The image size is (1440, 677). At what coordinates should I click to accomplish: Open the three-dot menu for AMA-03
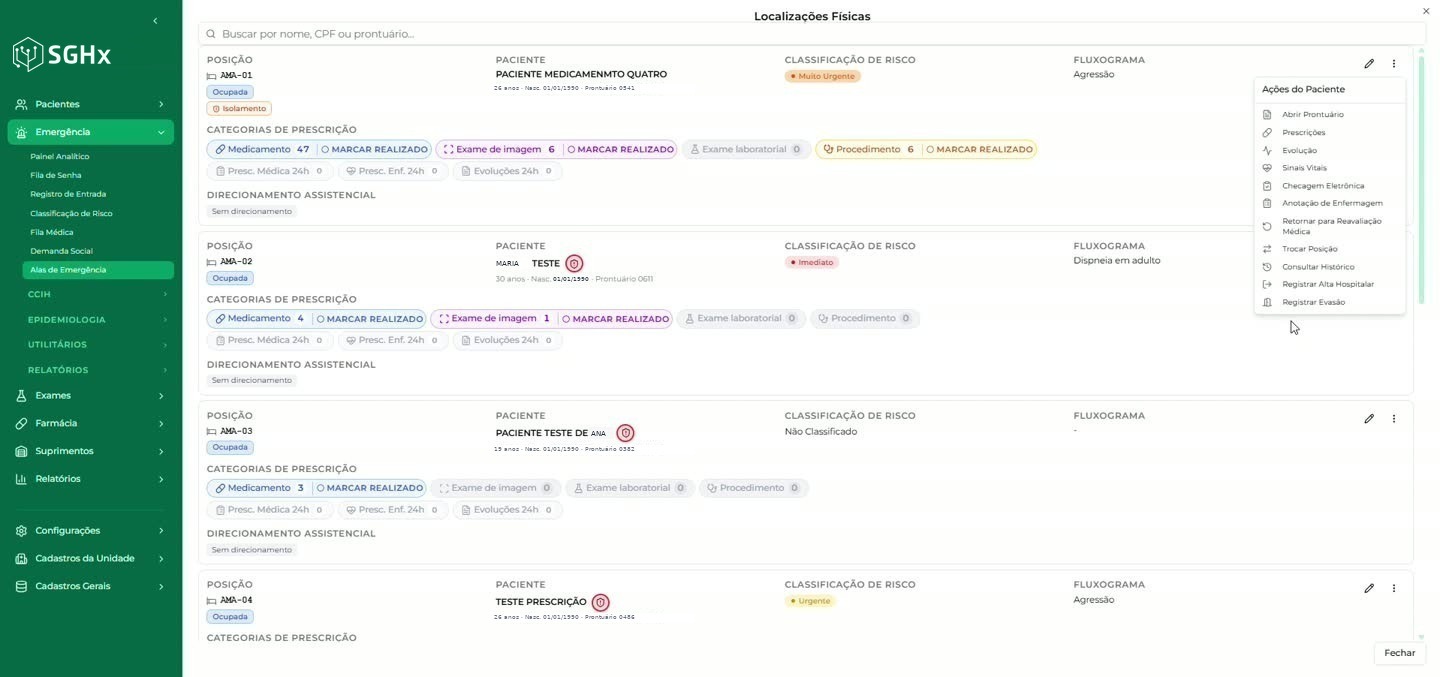click(x=1394, y=419)
